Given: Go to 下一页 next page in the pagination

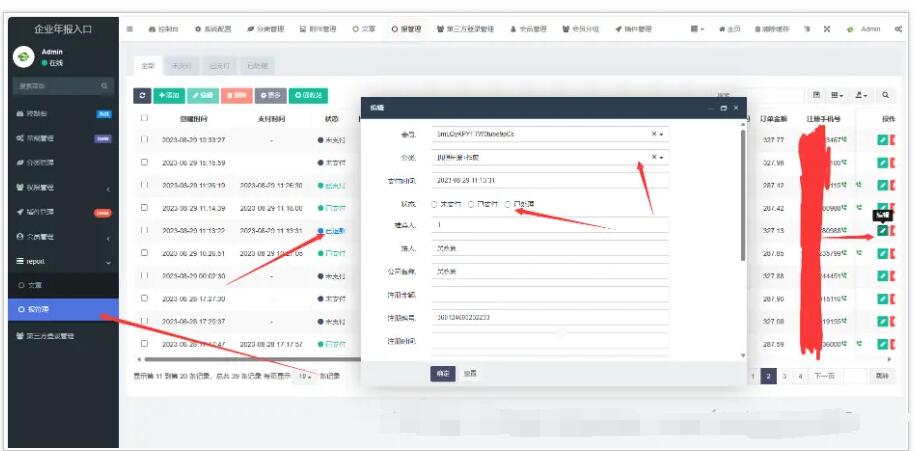Looking at the screenshot, I should (x=824, y=376).
